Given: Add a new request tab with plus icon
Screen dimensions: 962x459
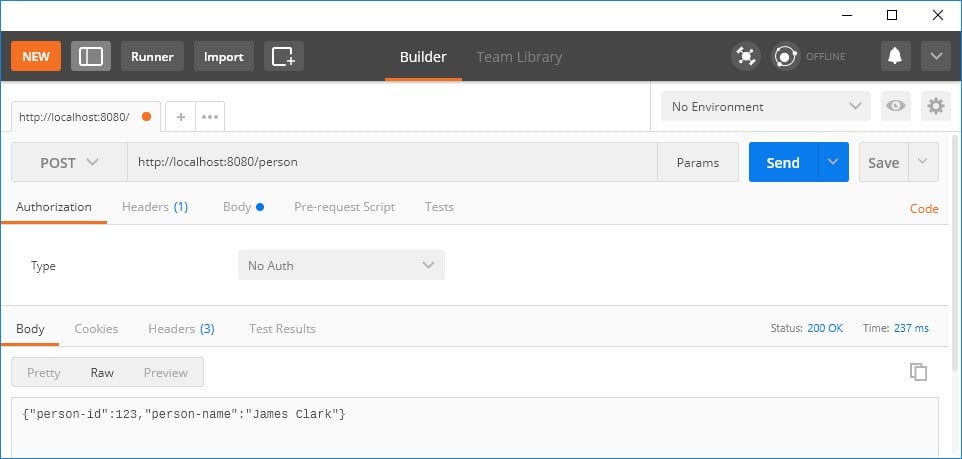Looking at the screenshot, I should [x=180, y=117].
